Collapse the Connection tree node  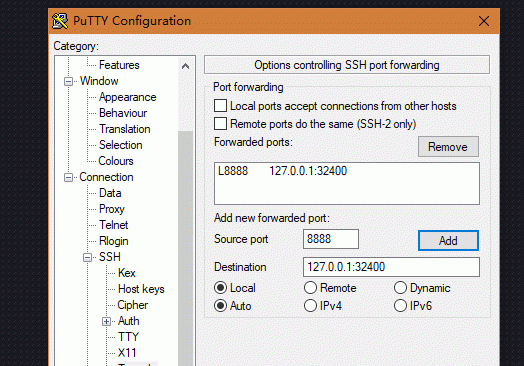(x=68, y=177)
